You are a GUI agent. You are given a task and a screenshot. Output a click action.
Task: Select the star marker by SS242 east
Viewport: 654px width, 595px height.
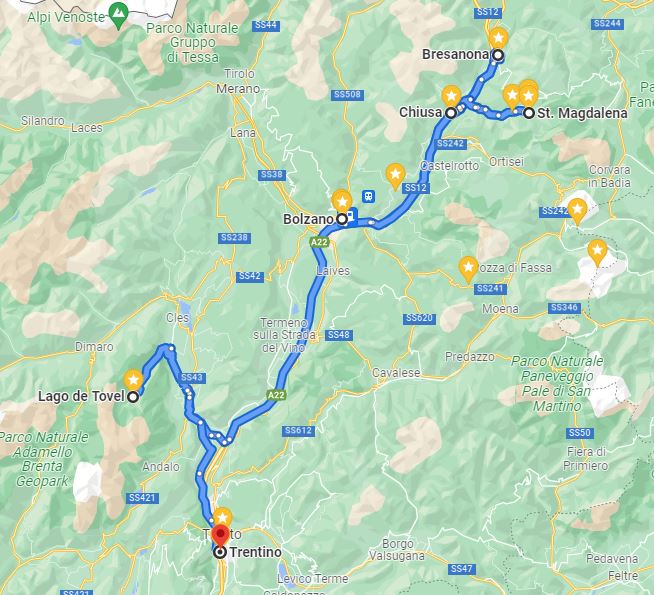(x=577, y=210)
